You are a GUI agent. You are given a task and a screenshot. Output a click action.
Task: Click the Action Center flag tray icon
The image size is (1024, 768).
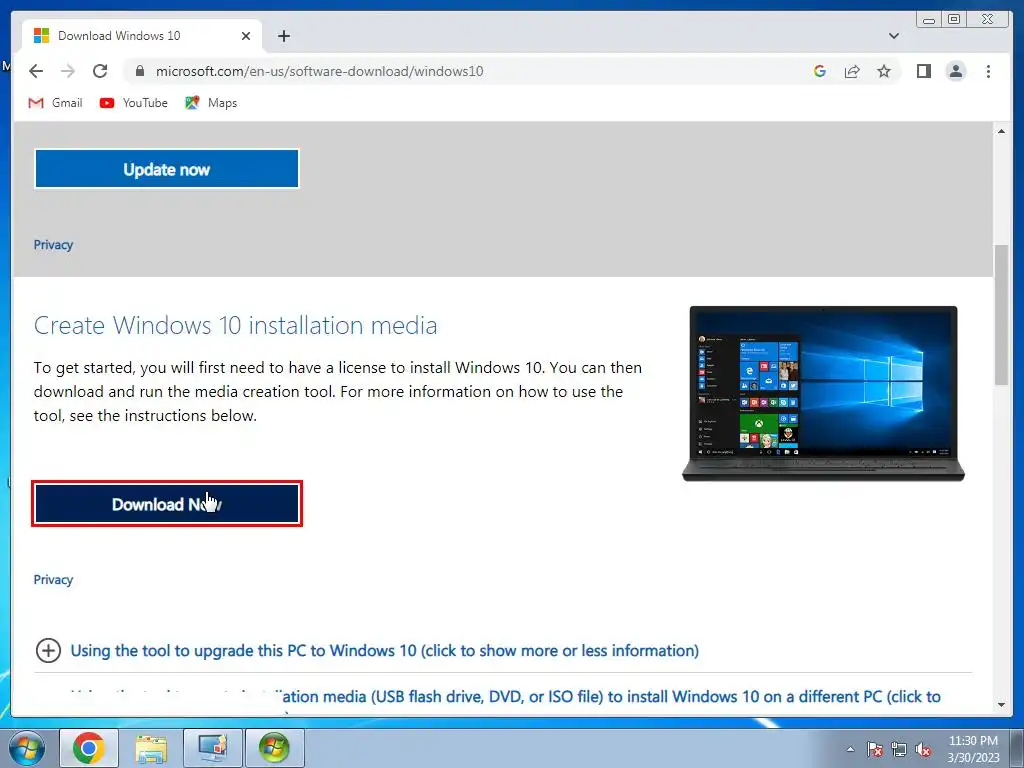point(875,749)
